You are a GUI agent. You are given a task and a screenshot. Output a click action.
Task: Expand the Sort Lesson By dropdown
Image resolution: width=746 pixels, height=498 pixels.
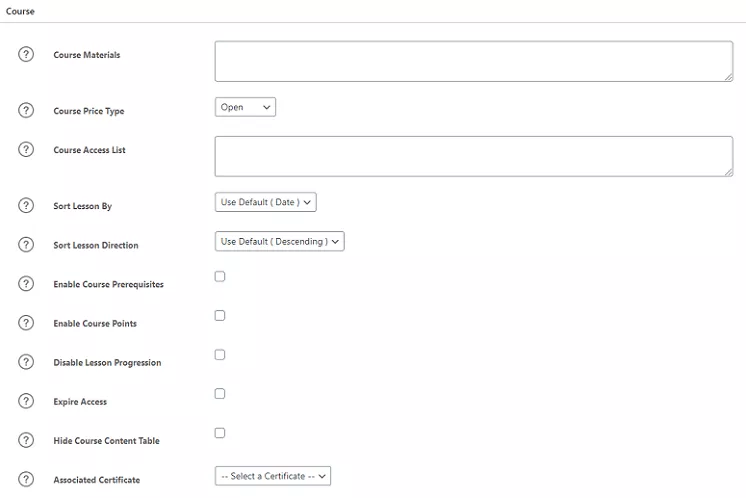(265, 202)
